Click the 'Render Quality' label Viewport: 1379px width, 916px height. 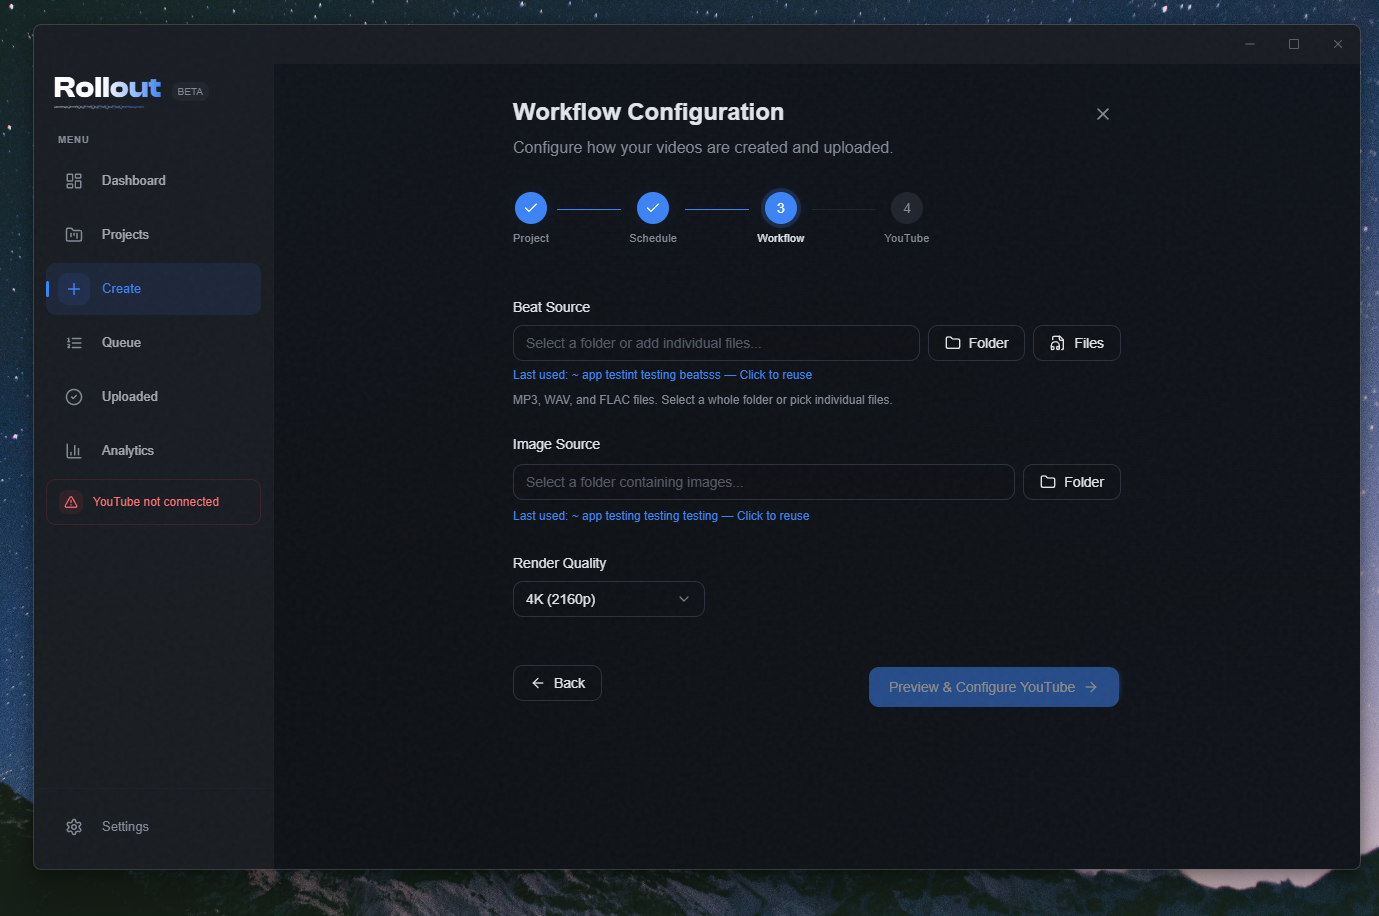[x=559, y=563]
